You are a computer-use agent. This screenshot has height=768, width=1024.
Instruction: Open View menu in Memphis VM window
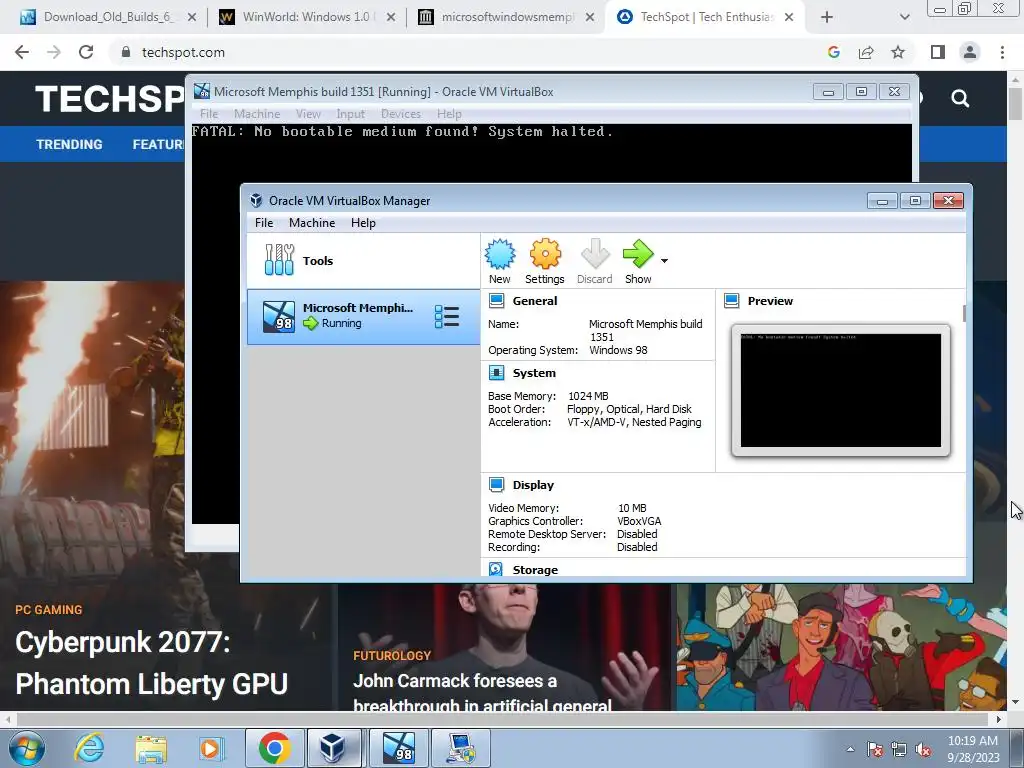308,114
